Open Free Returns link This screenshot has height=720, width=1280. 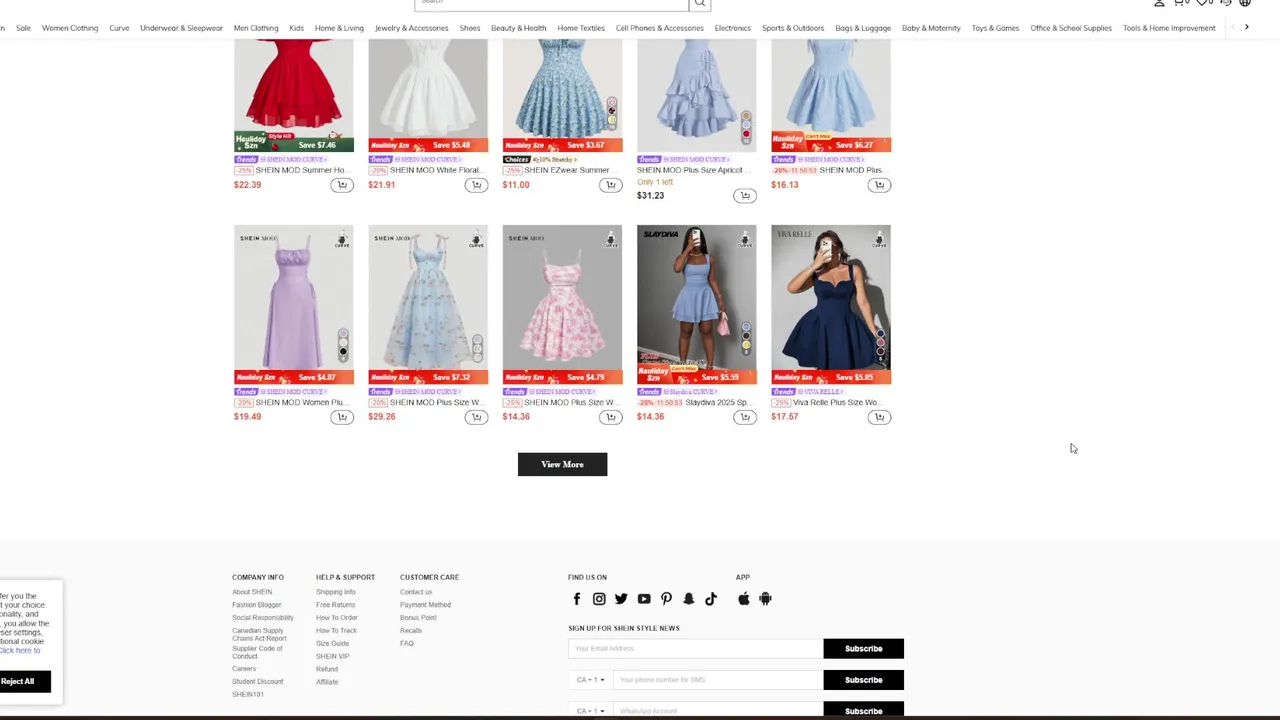(x=336, y=605)
